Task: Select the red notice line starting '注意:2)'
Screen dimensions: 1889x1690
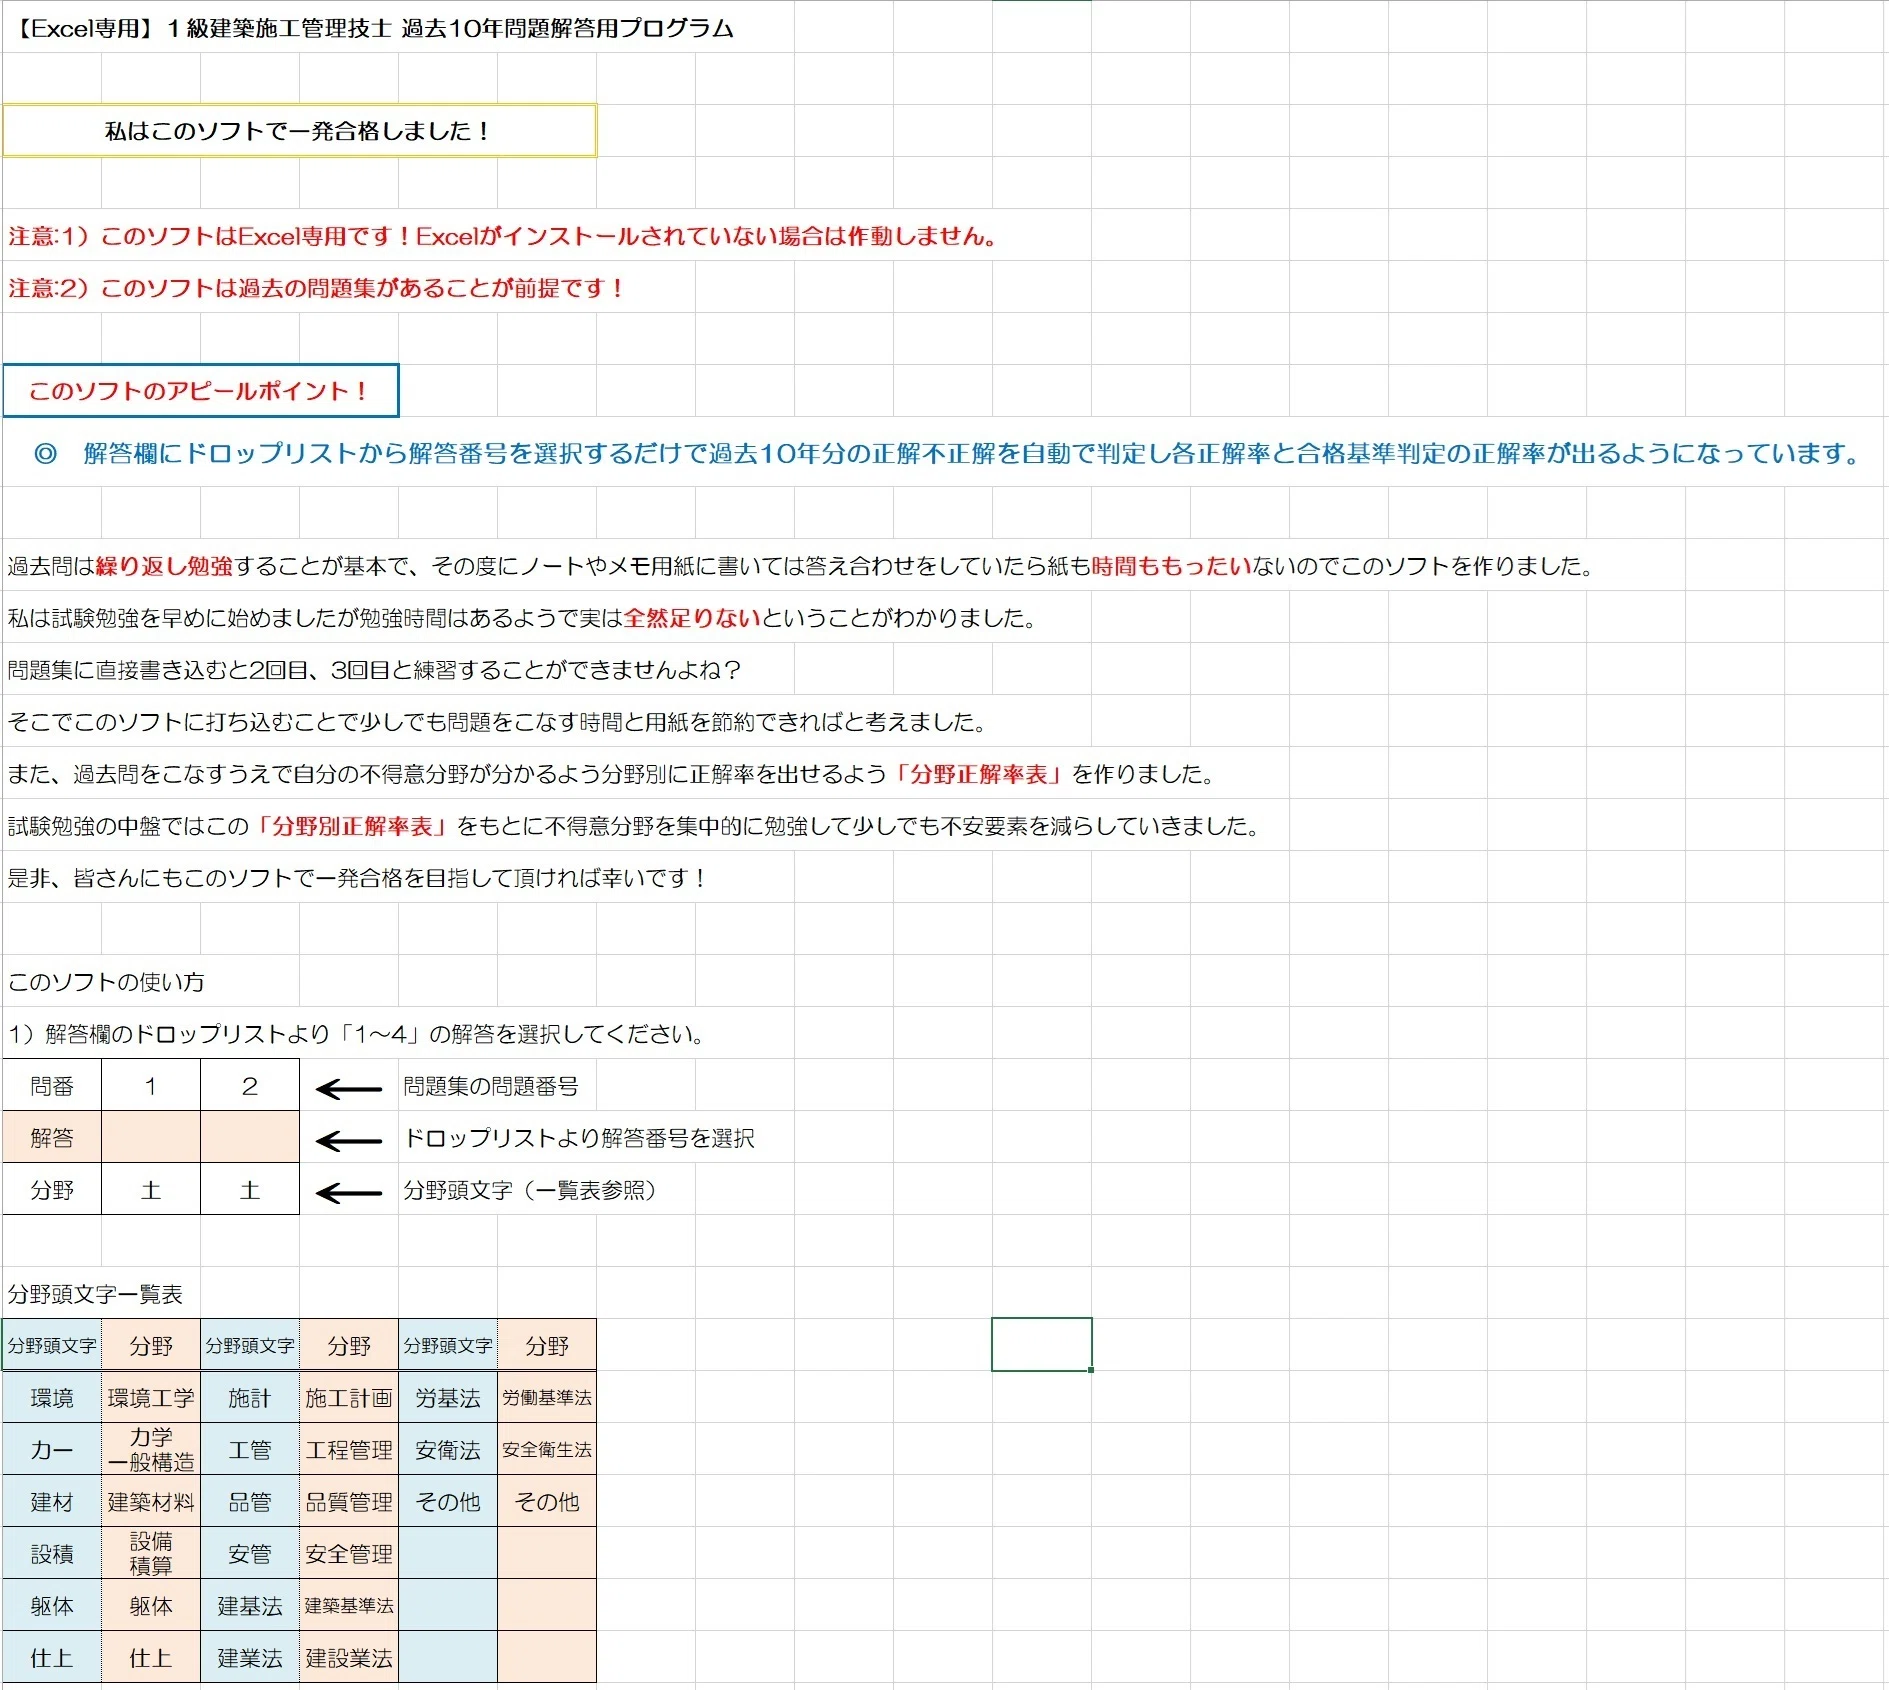Action: (317, 288)
